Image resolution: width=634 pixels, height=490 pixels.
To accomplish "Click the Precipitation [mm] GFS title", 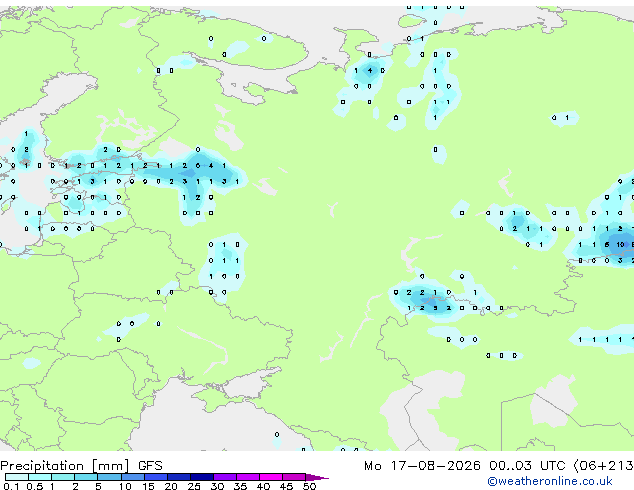I will point(81,466).
